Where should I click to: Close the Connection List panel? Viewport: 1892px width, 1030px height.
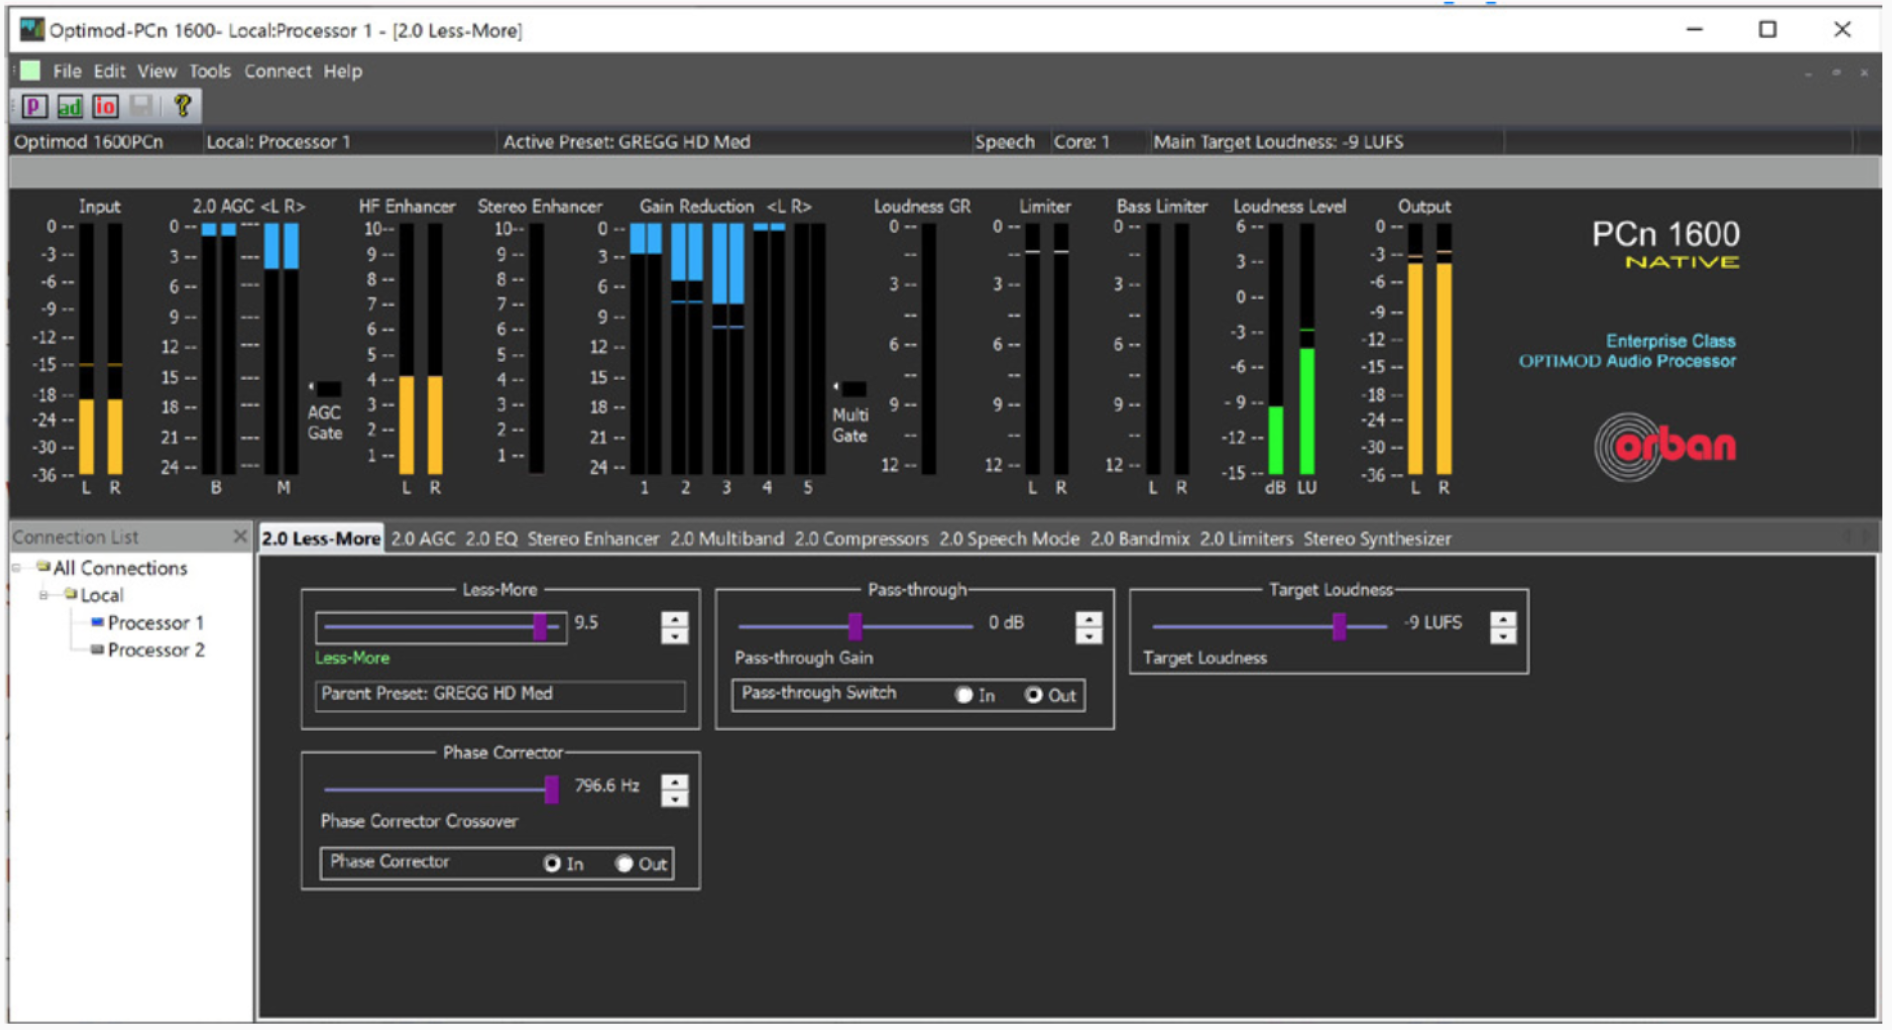(x=240, y=537)
